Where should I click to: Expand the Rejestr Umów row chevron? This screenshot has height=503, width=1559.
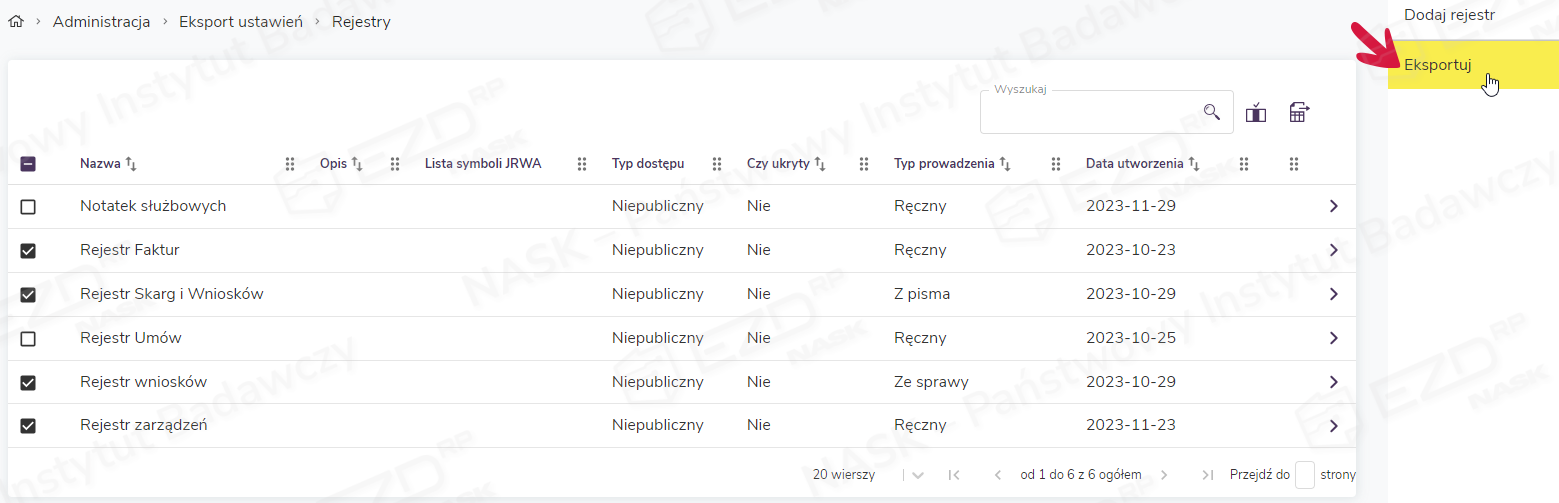[1333, 338]
